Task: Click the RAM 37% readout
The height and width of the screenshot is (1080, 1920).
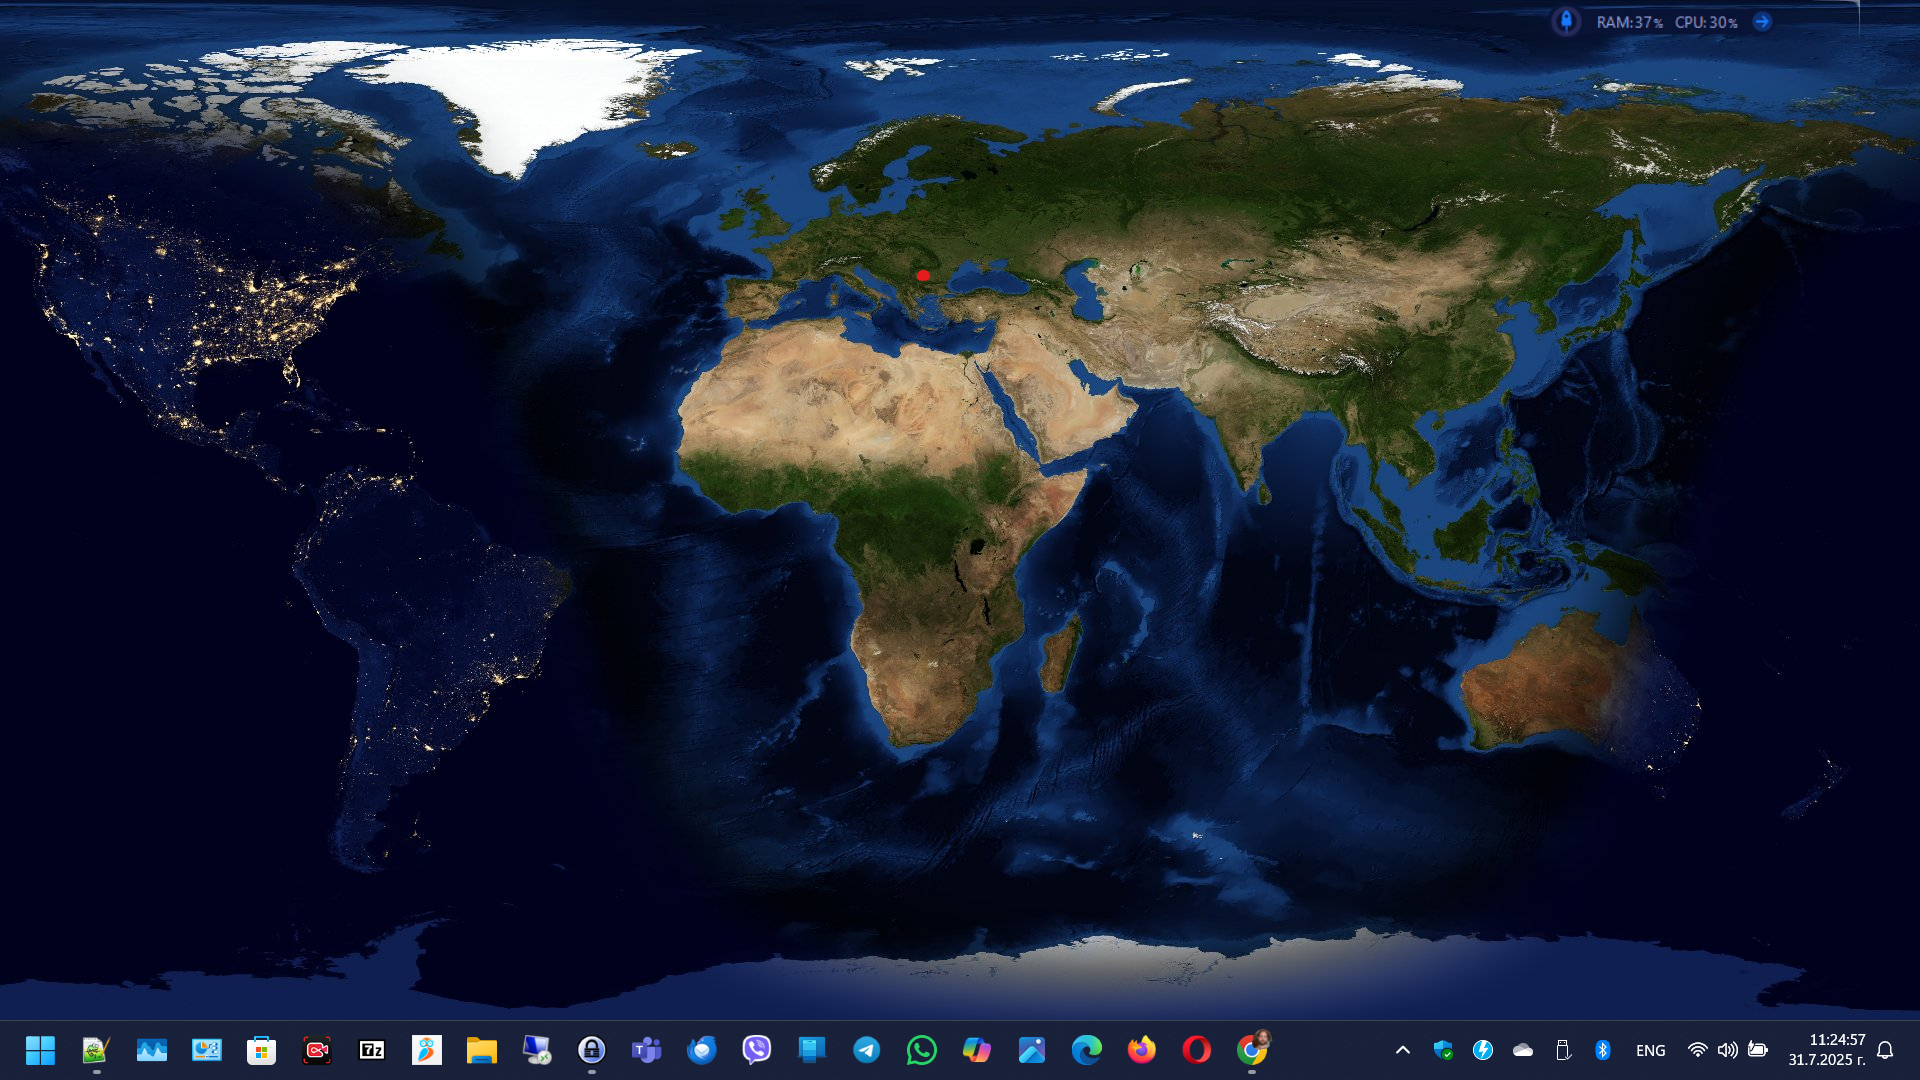Action: [1629, 22]
